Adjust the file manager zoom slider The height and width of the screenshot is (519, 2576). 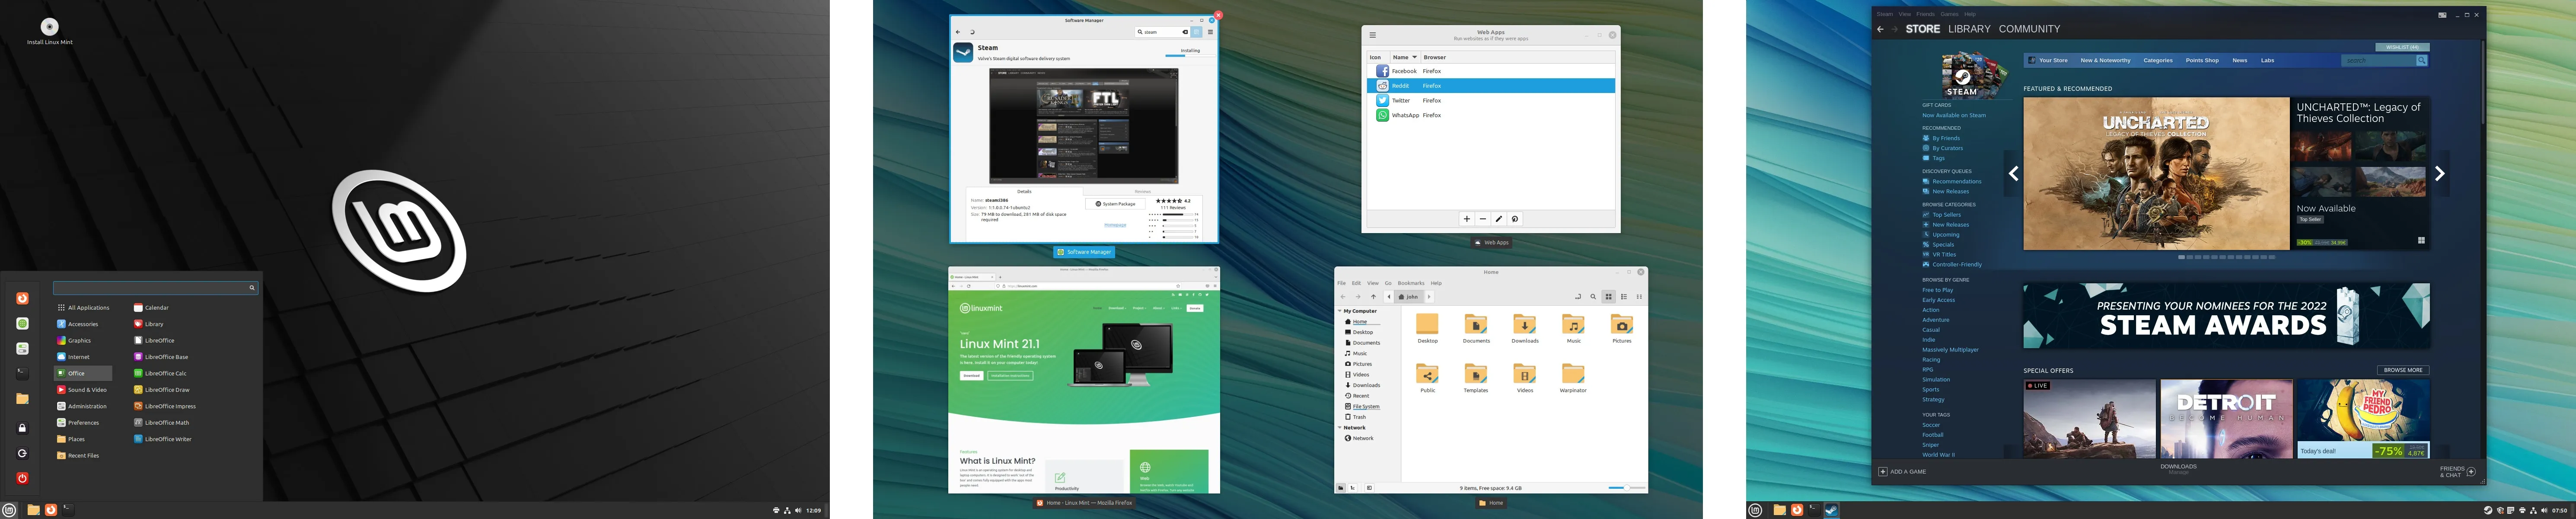(1626, 488)
